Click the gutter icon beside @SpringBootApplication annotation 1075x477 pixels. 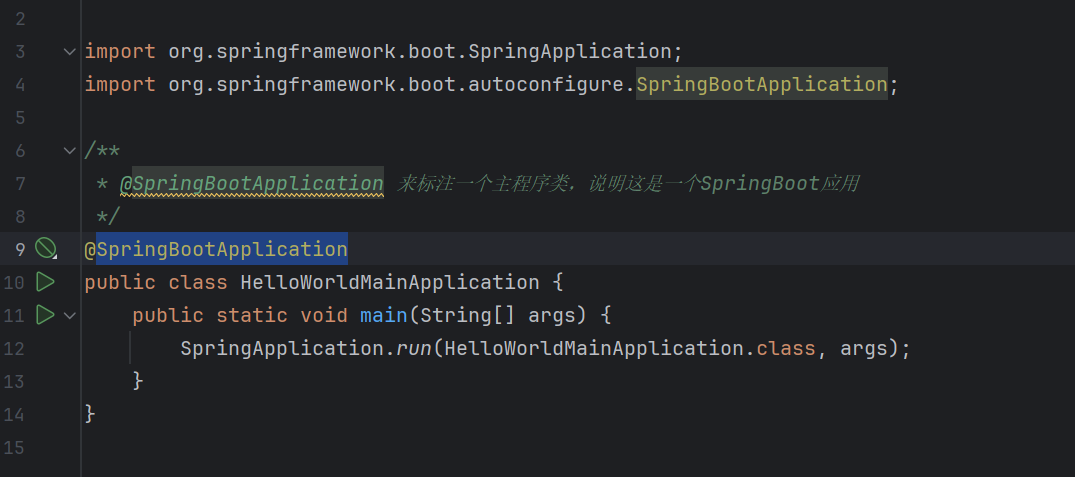(x=45, y=248)
